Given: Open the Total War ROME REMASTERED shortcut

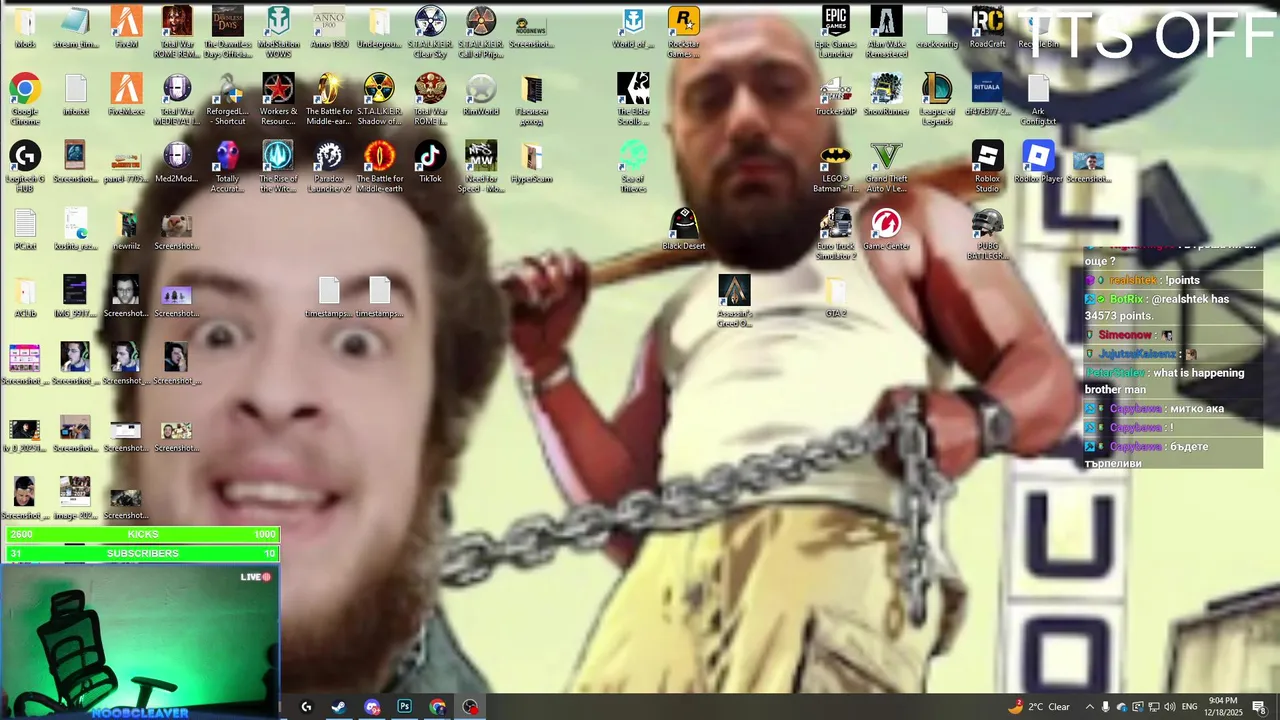Looking at the screenshot, I should [x=177, y=32].
